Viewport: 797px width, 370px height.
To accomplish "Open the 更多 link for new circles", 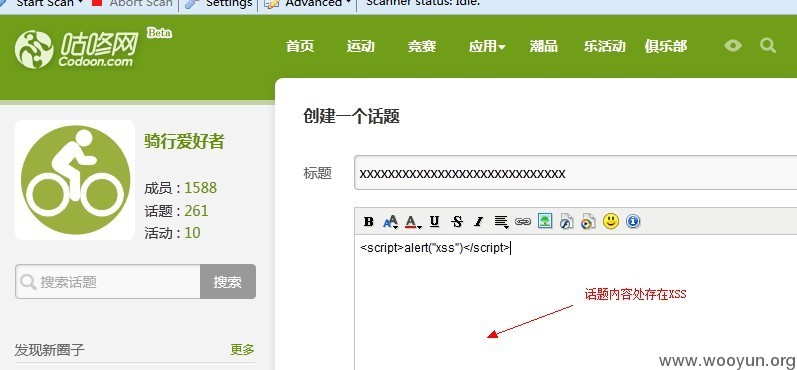I will (x=242, y=350).
